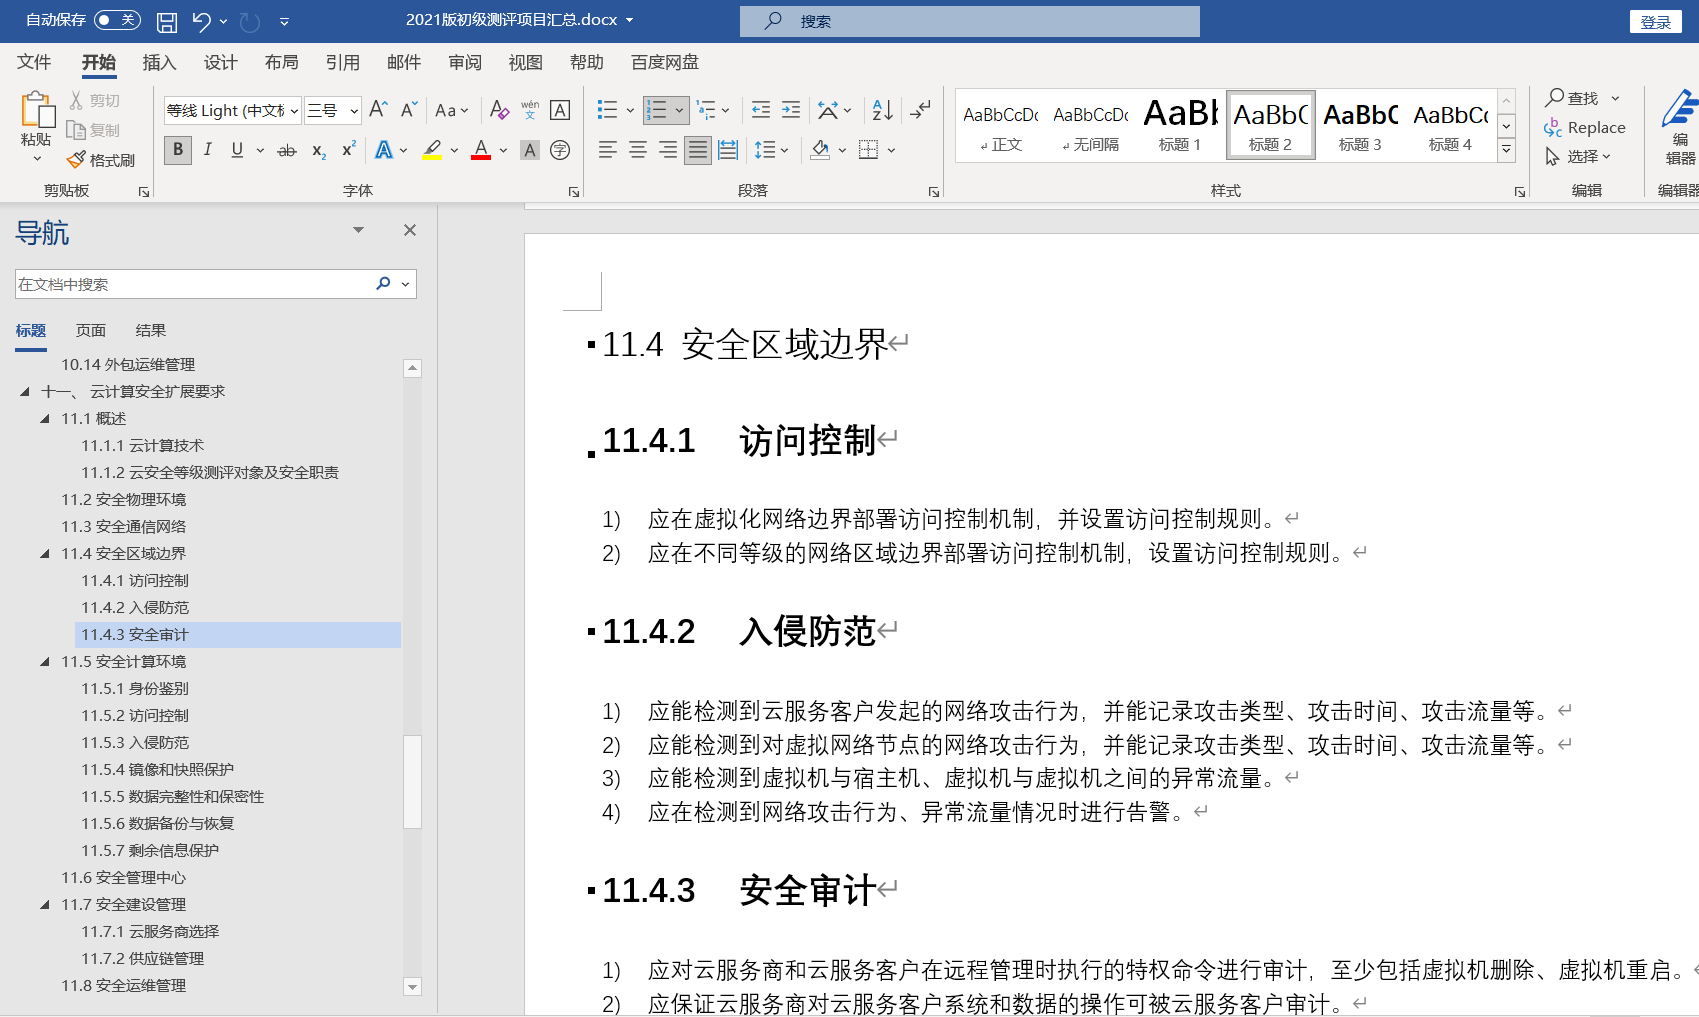The height and width of the screenshot is (1017, 1699).
Task: Apply yellow text highlight color
Action: [x=432, y=150]
